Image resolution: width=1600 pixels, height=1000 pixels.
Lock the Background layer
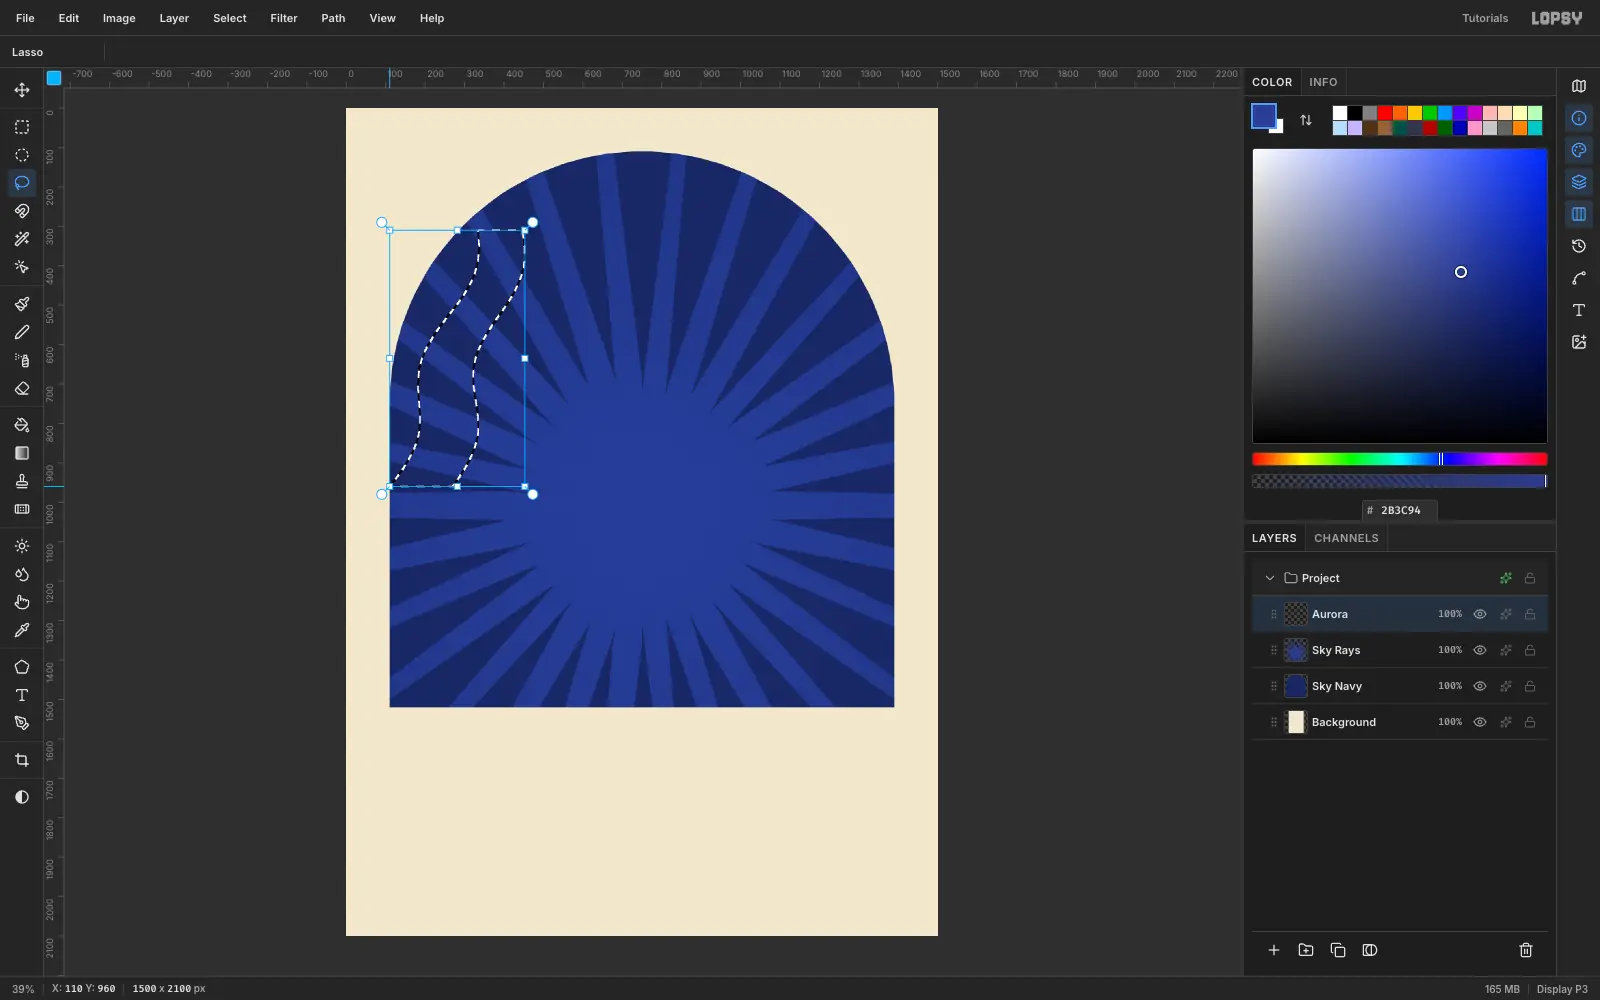(x=1530, y=722)
